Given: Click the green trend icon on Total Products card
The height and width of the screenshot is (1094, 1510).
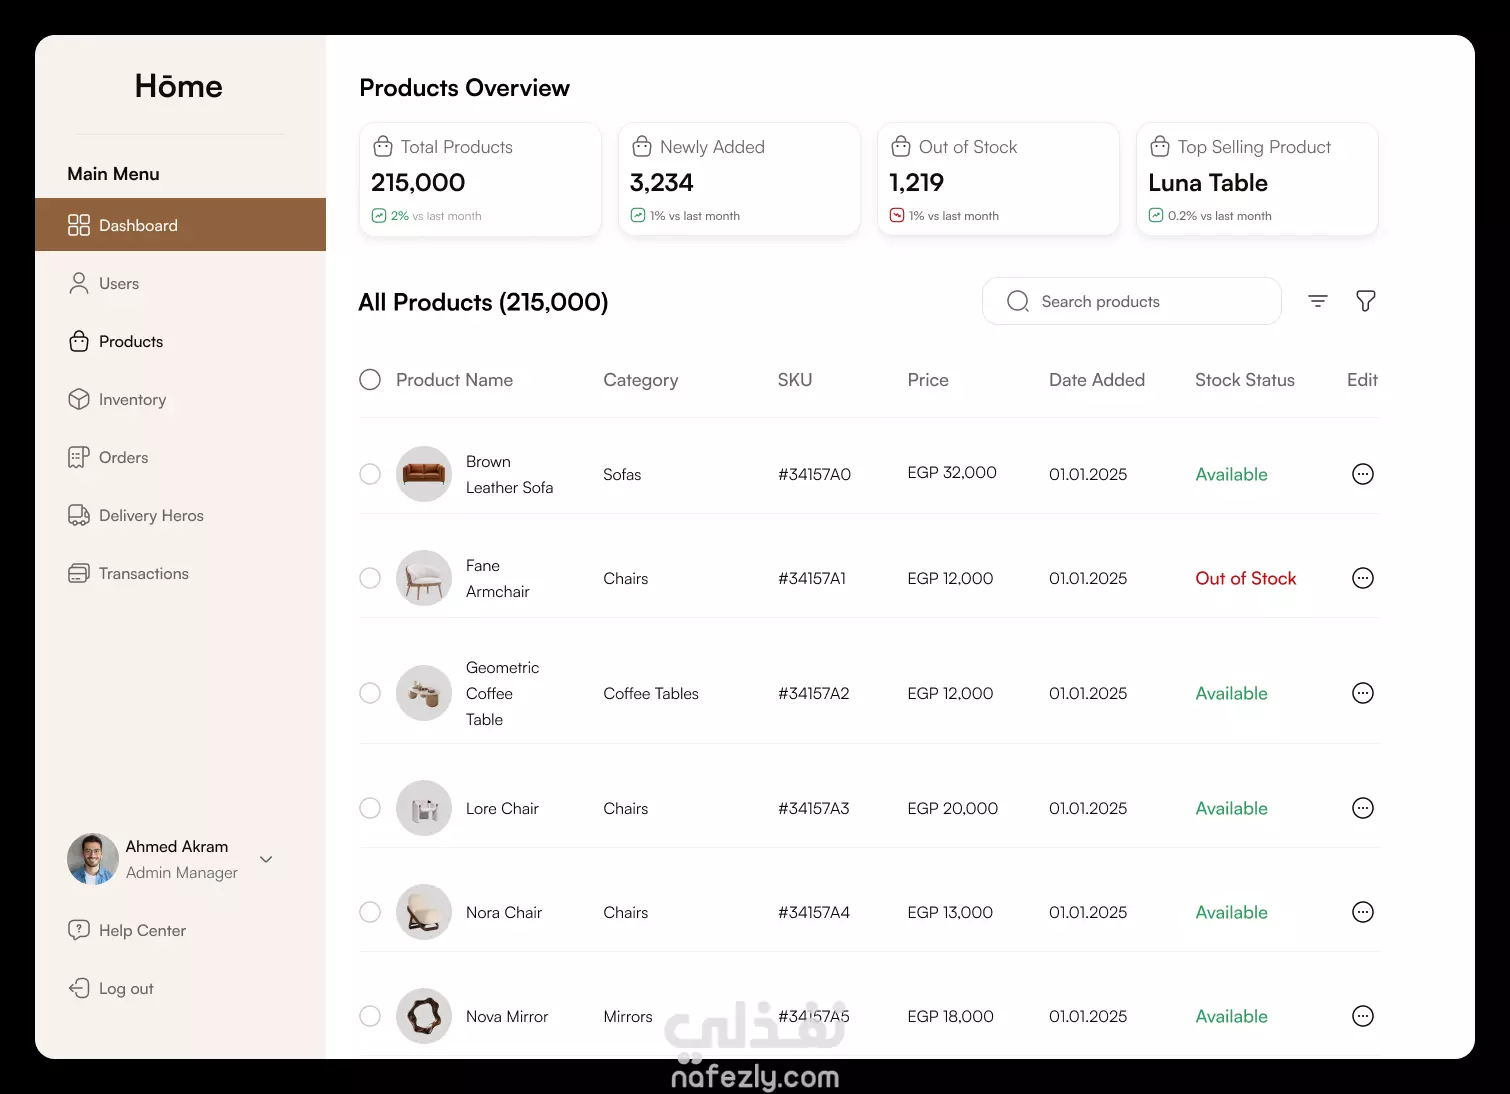Looking at the screenshot, I should pyautogui.click(x=379, y=215).
